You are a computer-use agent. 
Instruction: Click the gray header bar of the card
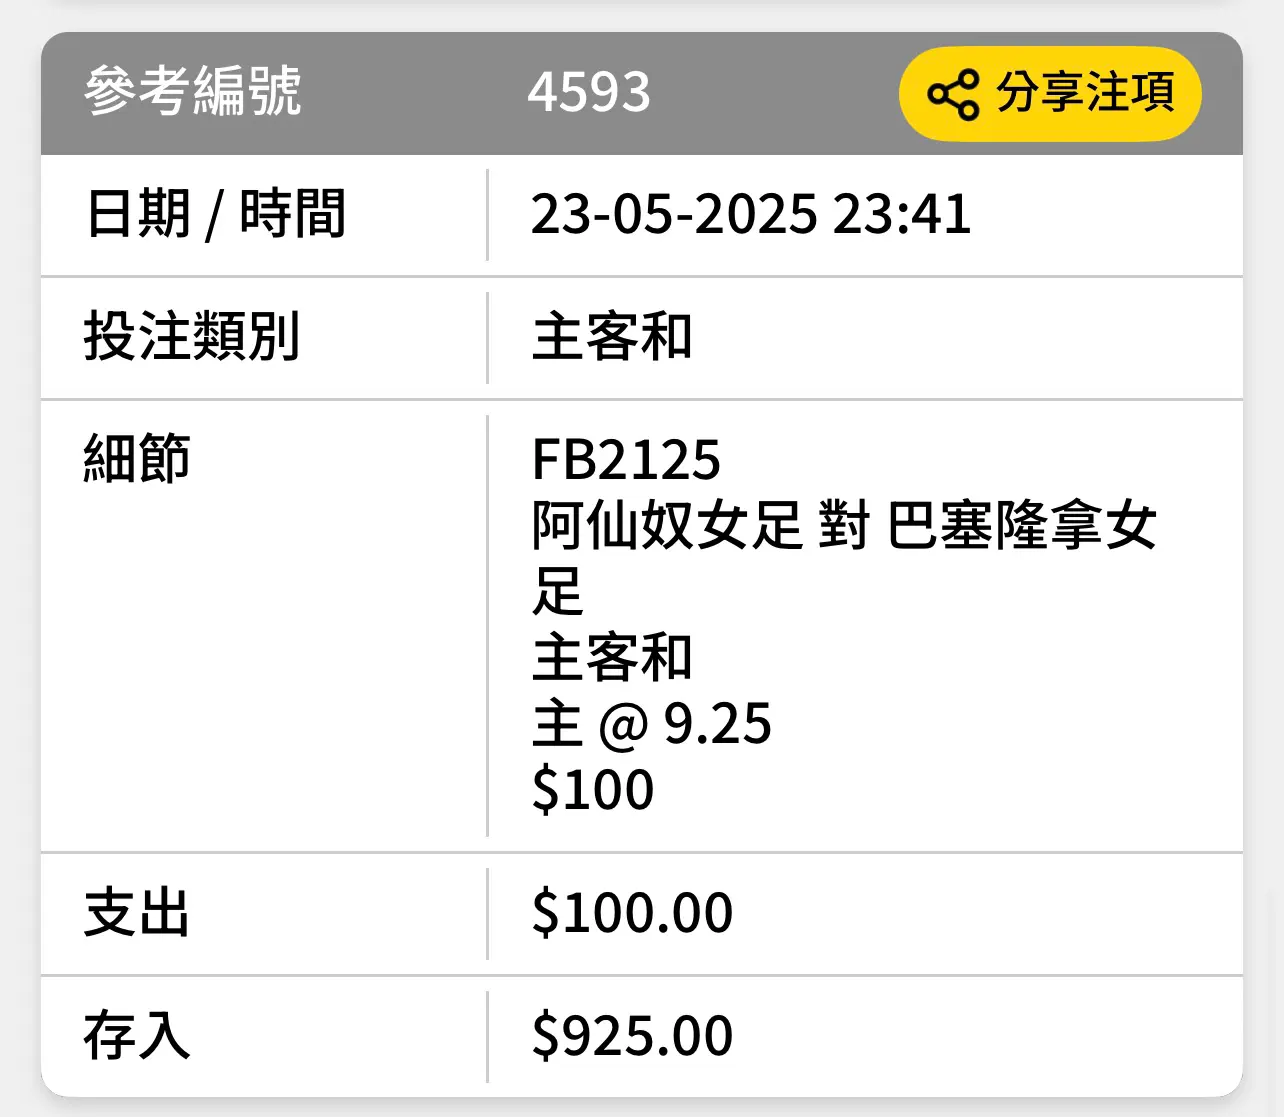(642, 93)
